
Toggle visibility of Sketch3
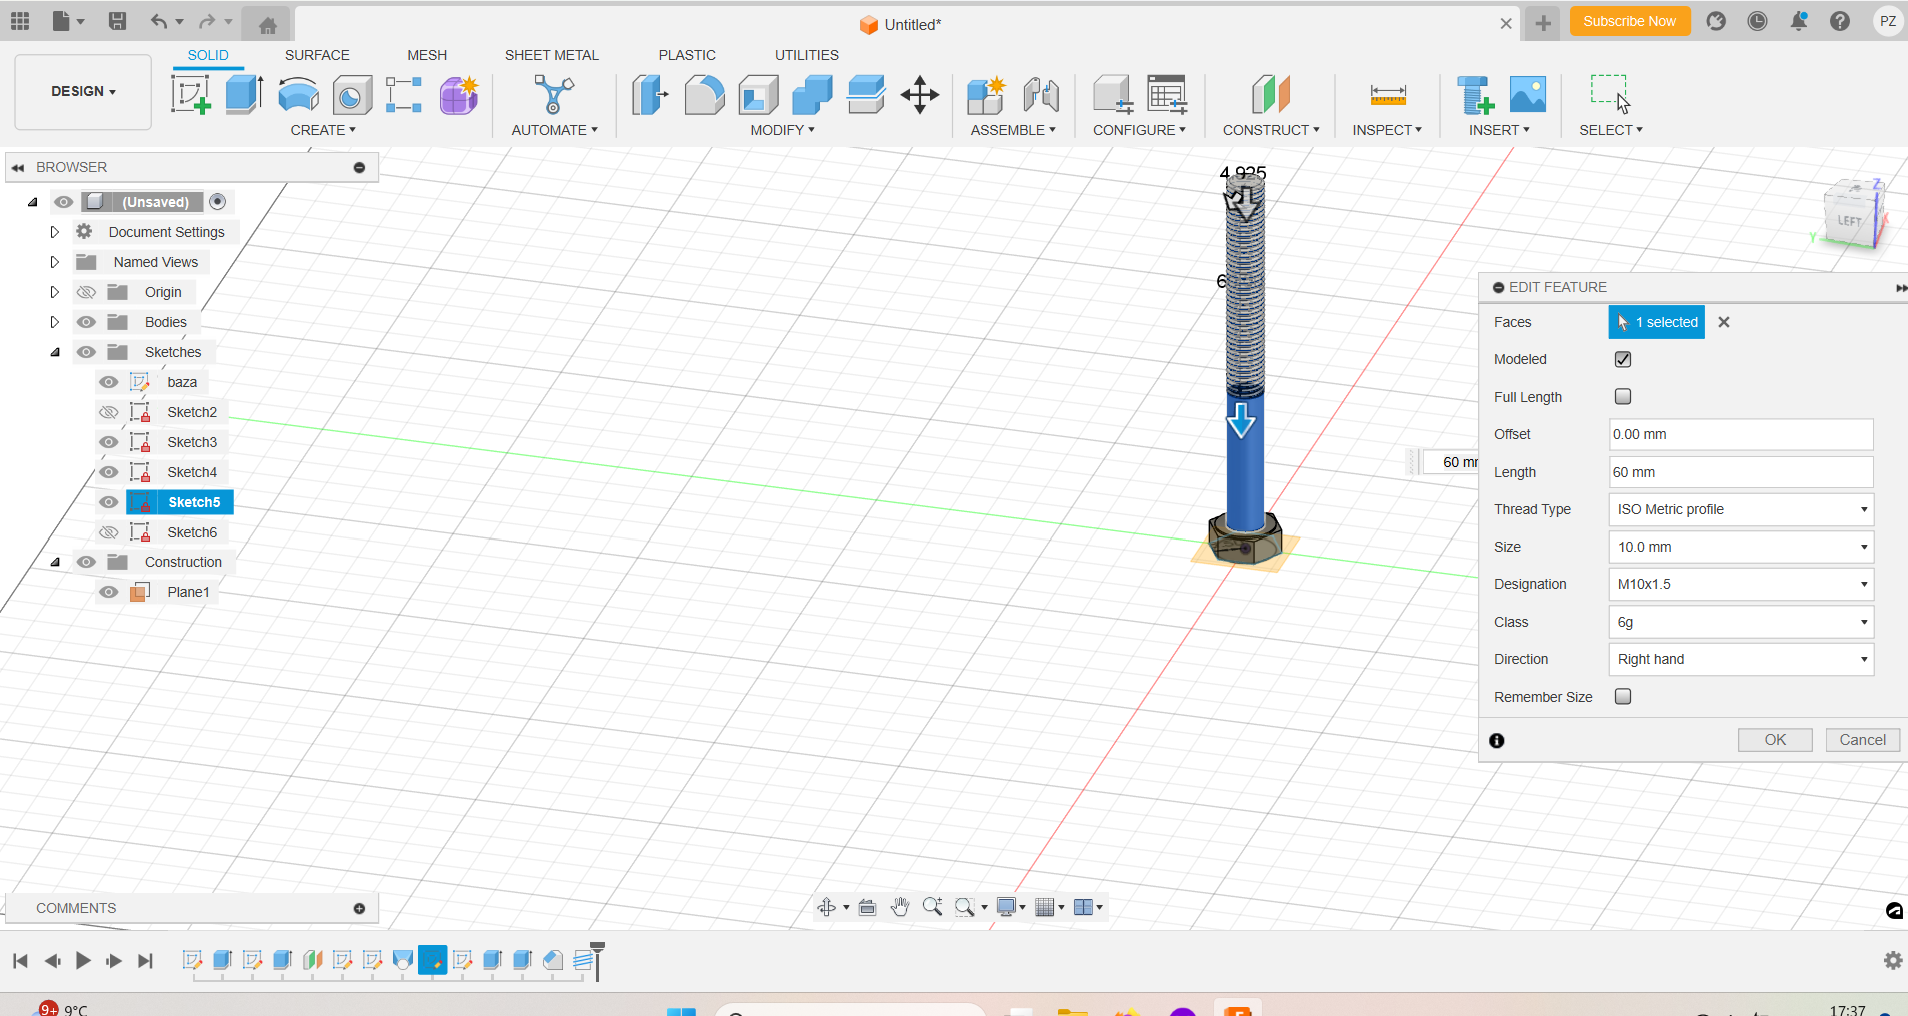tap(109, 442)
